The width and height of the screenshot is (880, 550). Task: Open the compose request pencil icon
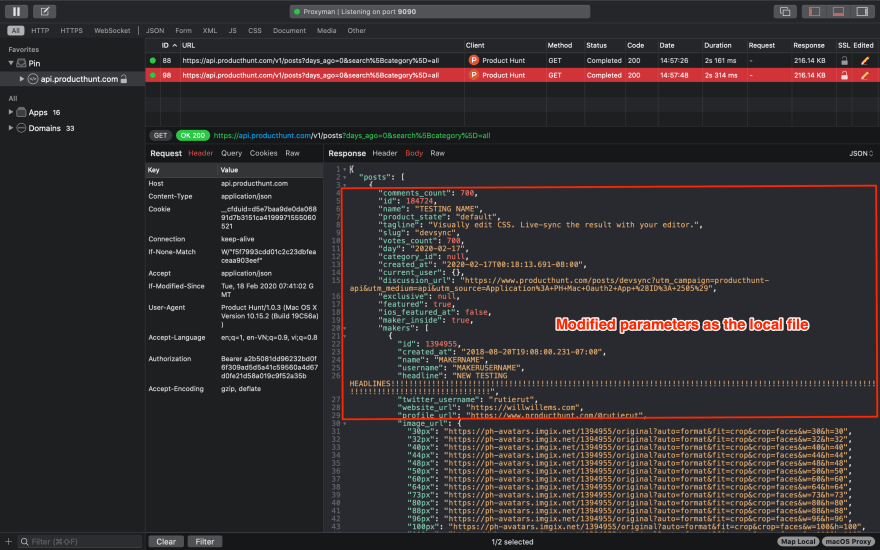(44, 11)
